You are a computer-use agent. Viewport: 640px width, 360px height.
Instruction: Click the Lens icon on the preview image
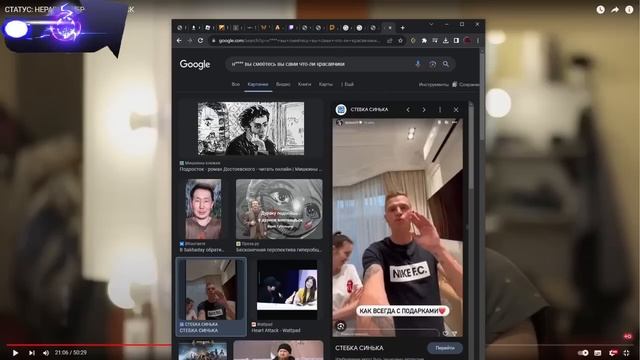coord(341,326)
